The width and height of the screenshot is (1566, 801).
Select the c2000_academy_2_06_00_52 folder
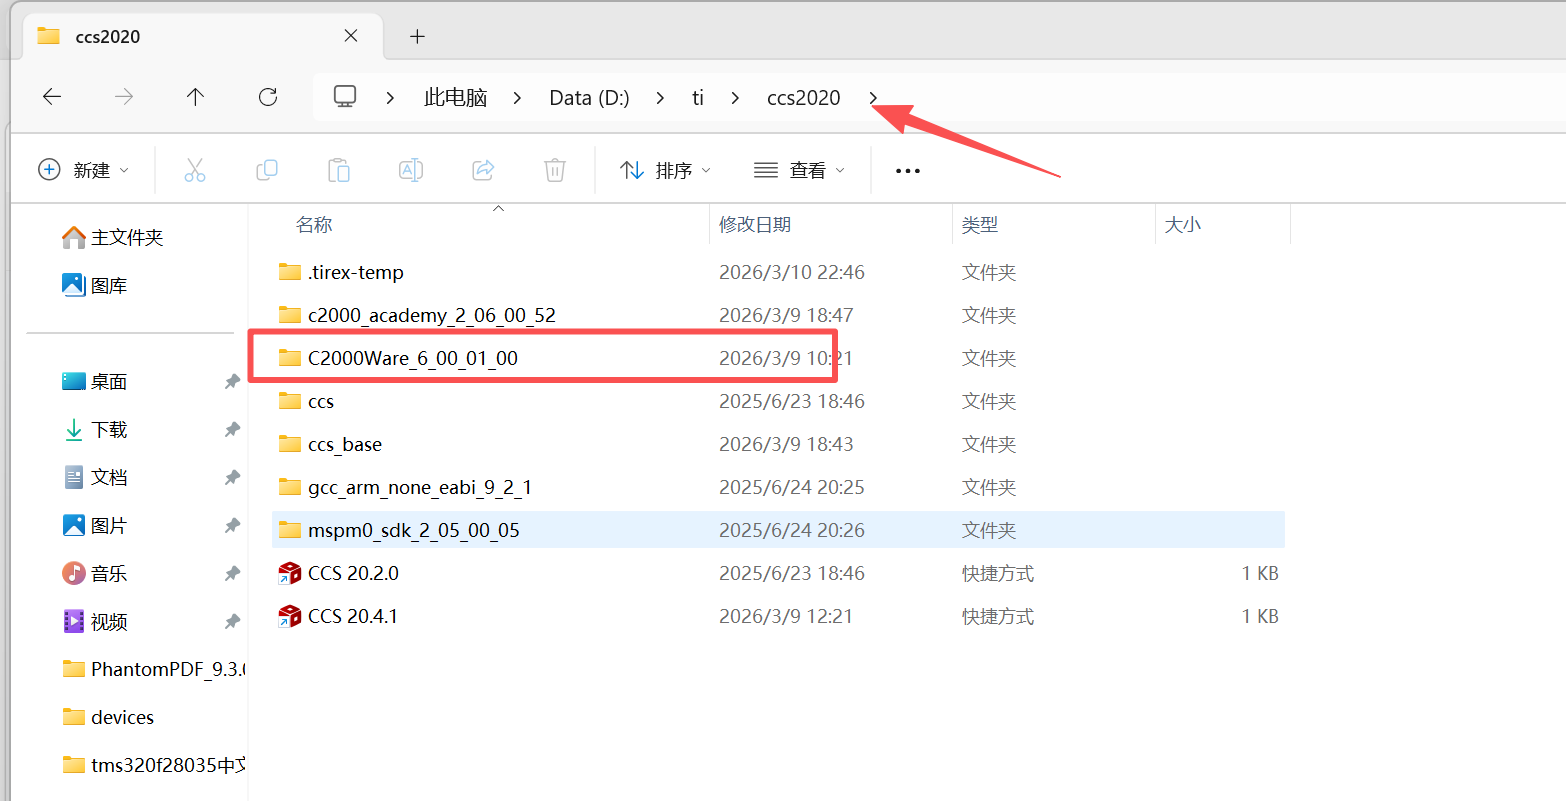point(778,315)
